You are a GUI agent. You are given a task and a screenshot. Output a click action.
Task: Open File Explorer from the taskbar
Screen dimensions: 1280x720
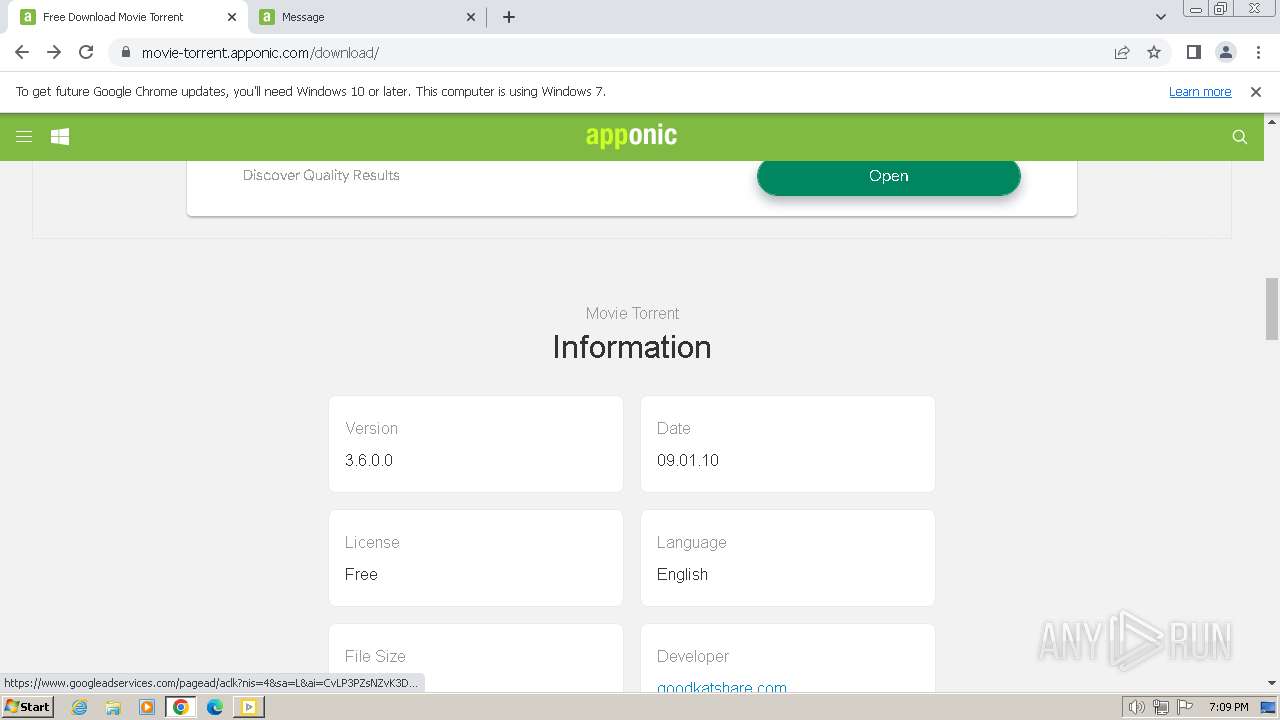113,707
